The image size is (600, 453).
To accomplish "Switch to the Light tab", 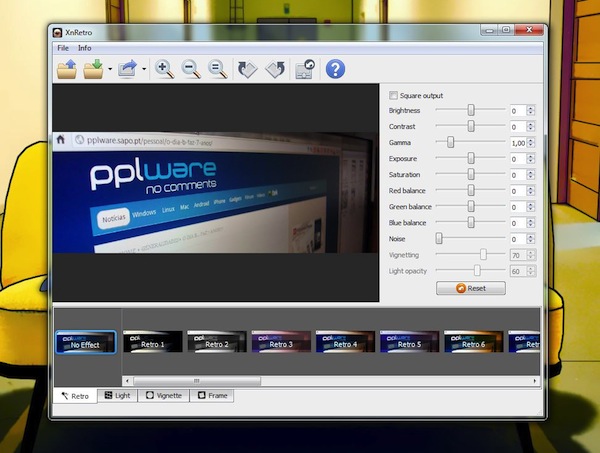I will pos(117,395).
